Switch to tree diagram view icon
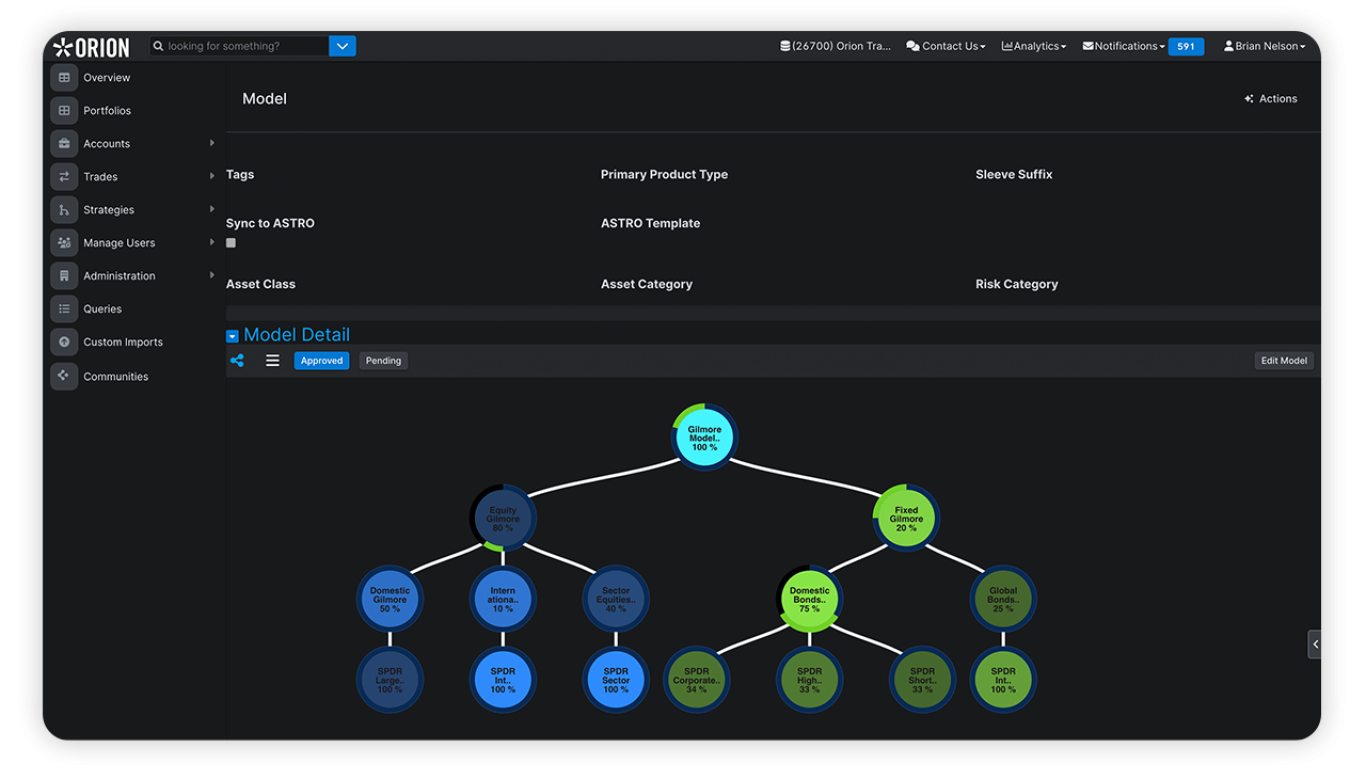This screenshot has width=1366, height=779. (x=237, y=361)
